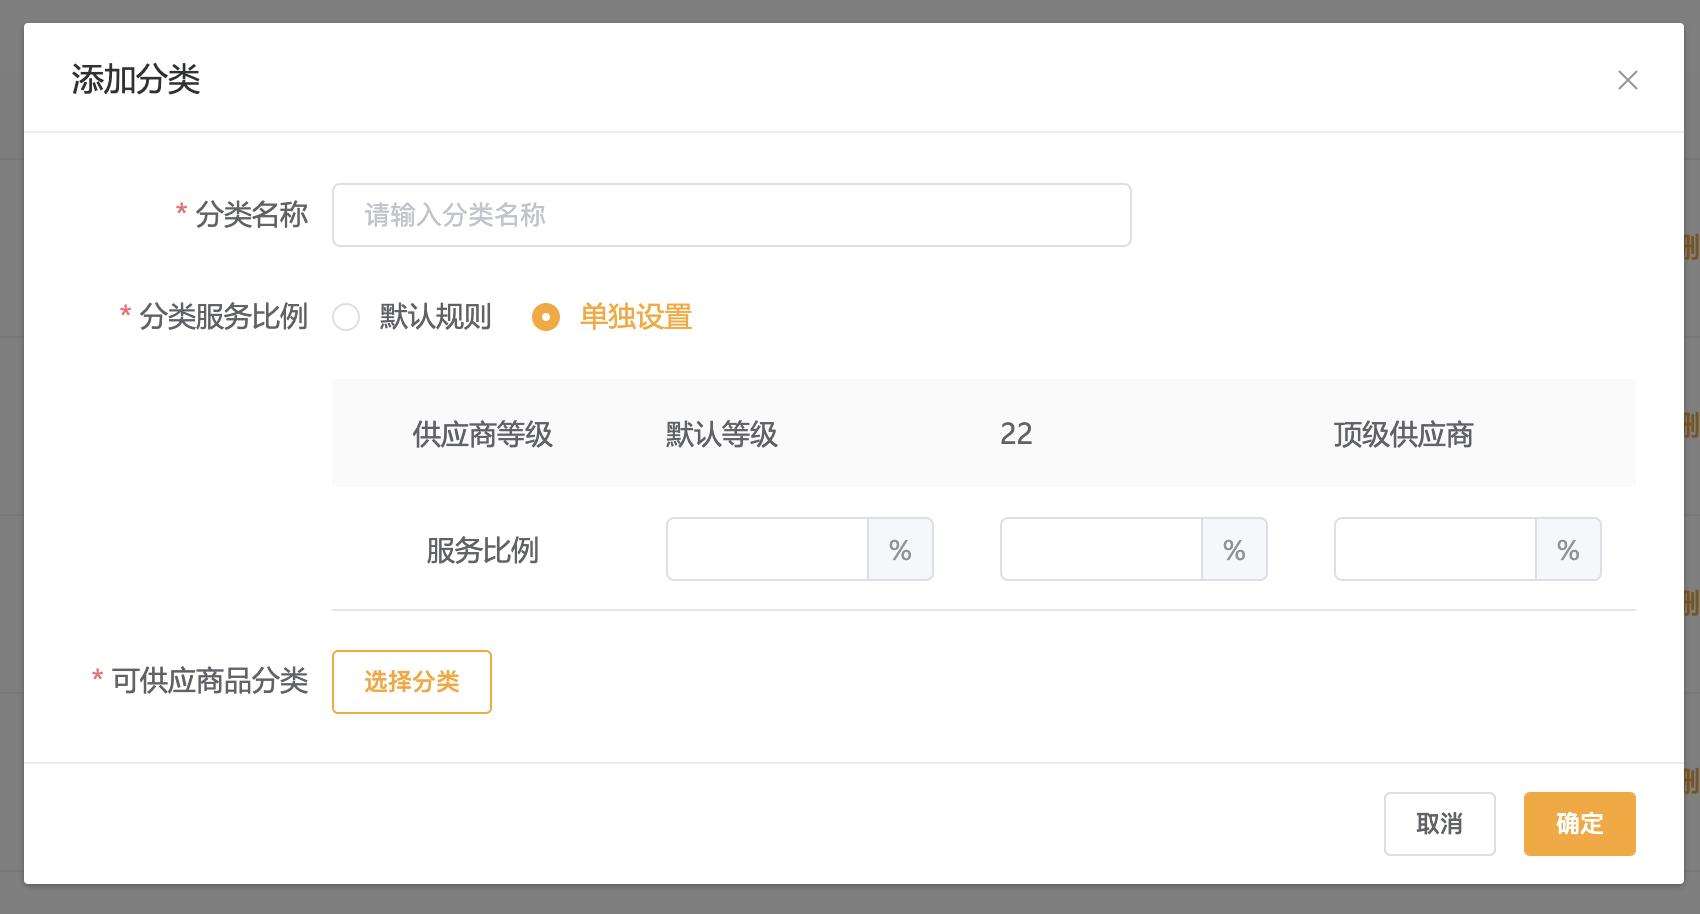Click the 添加分类 dialog title
The height and width of the screenshot is (914, 1700).
[136, 79]
